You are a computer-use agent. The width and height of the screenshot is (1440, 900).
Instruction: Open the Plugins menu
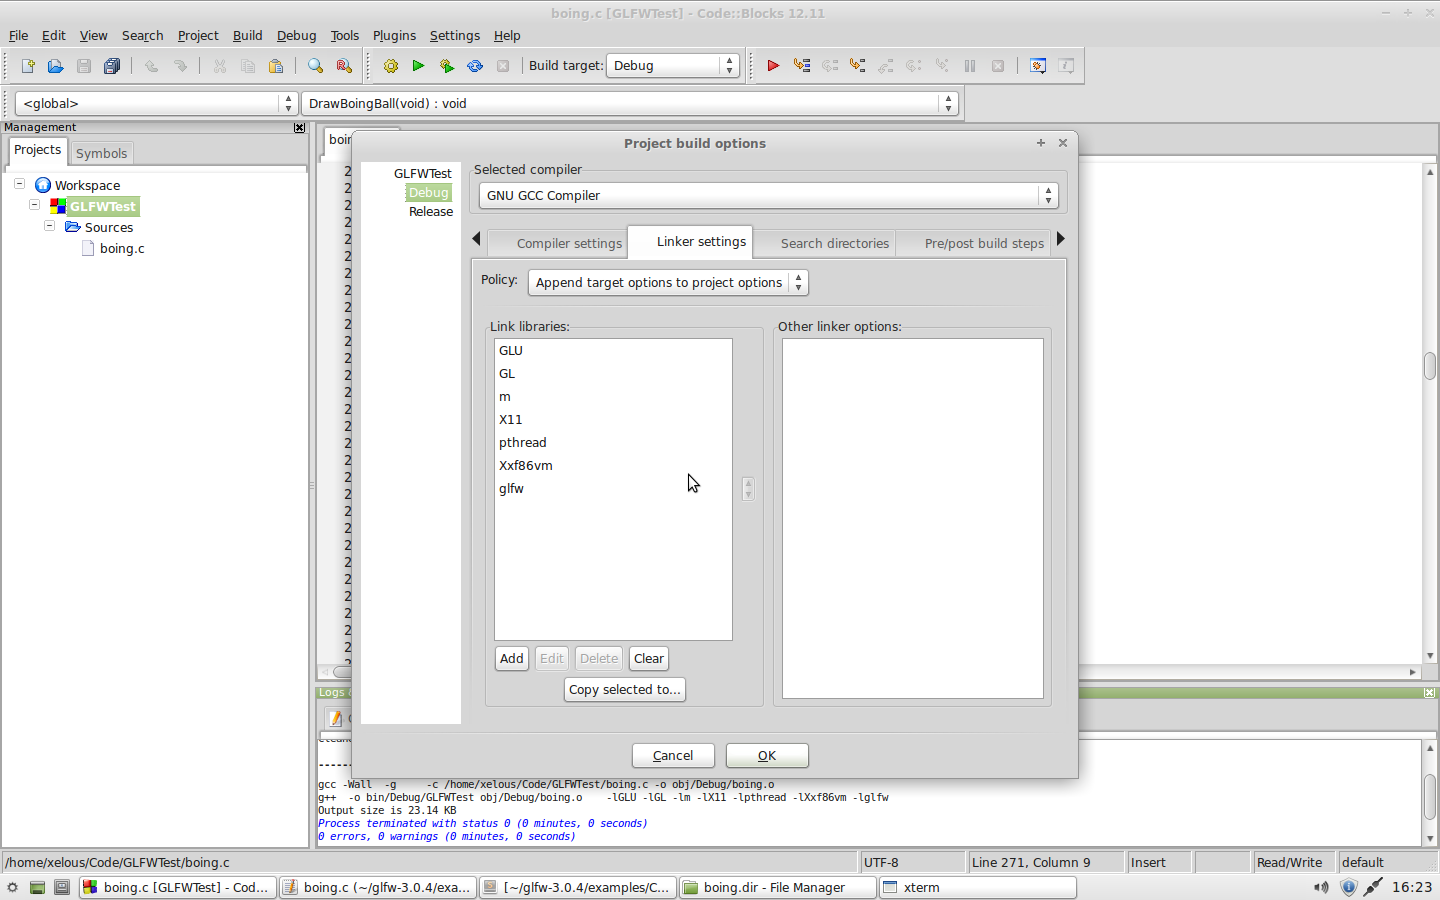click(x=394, y=35)
